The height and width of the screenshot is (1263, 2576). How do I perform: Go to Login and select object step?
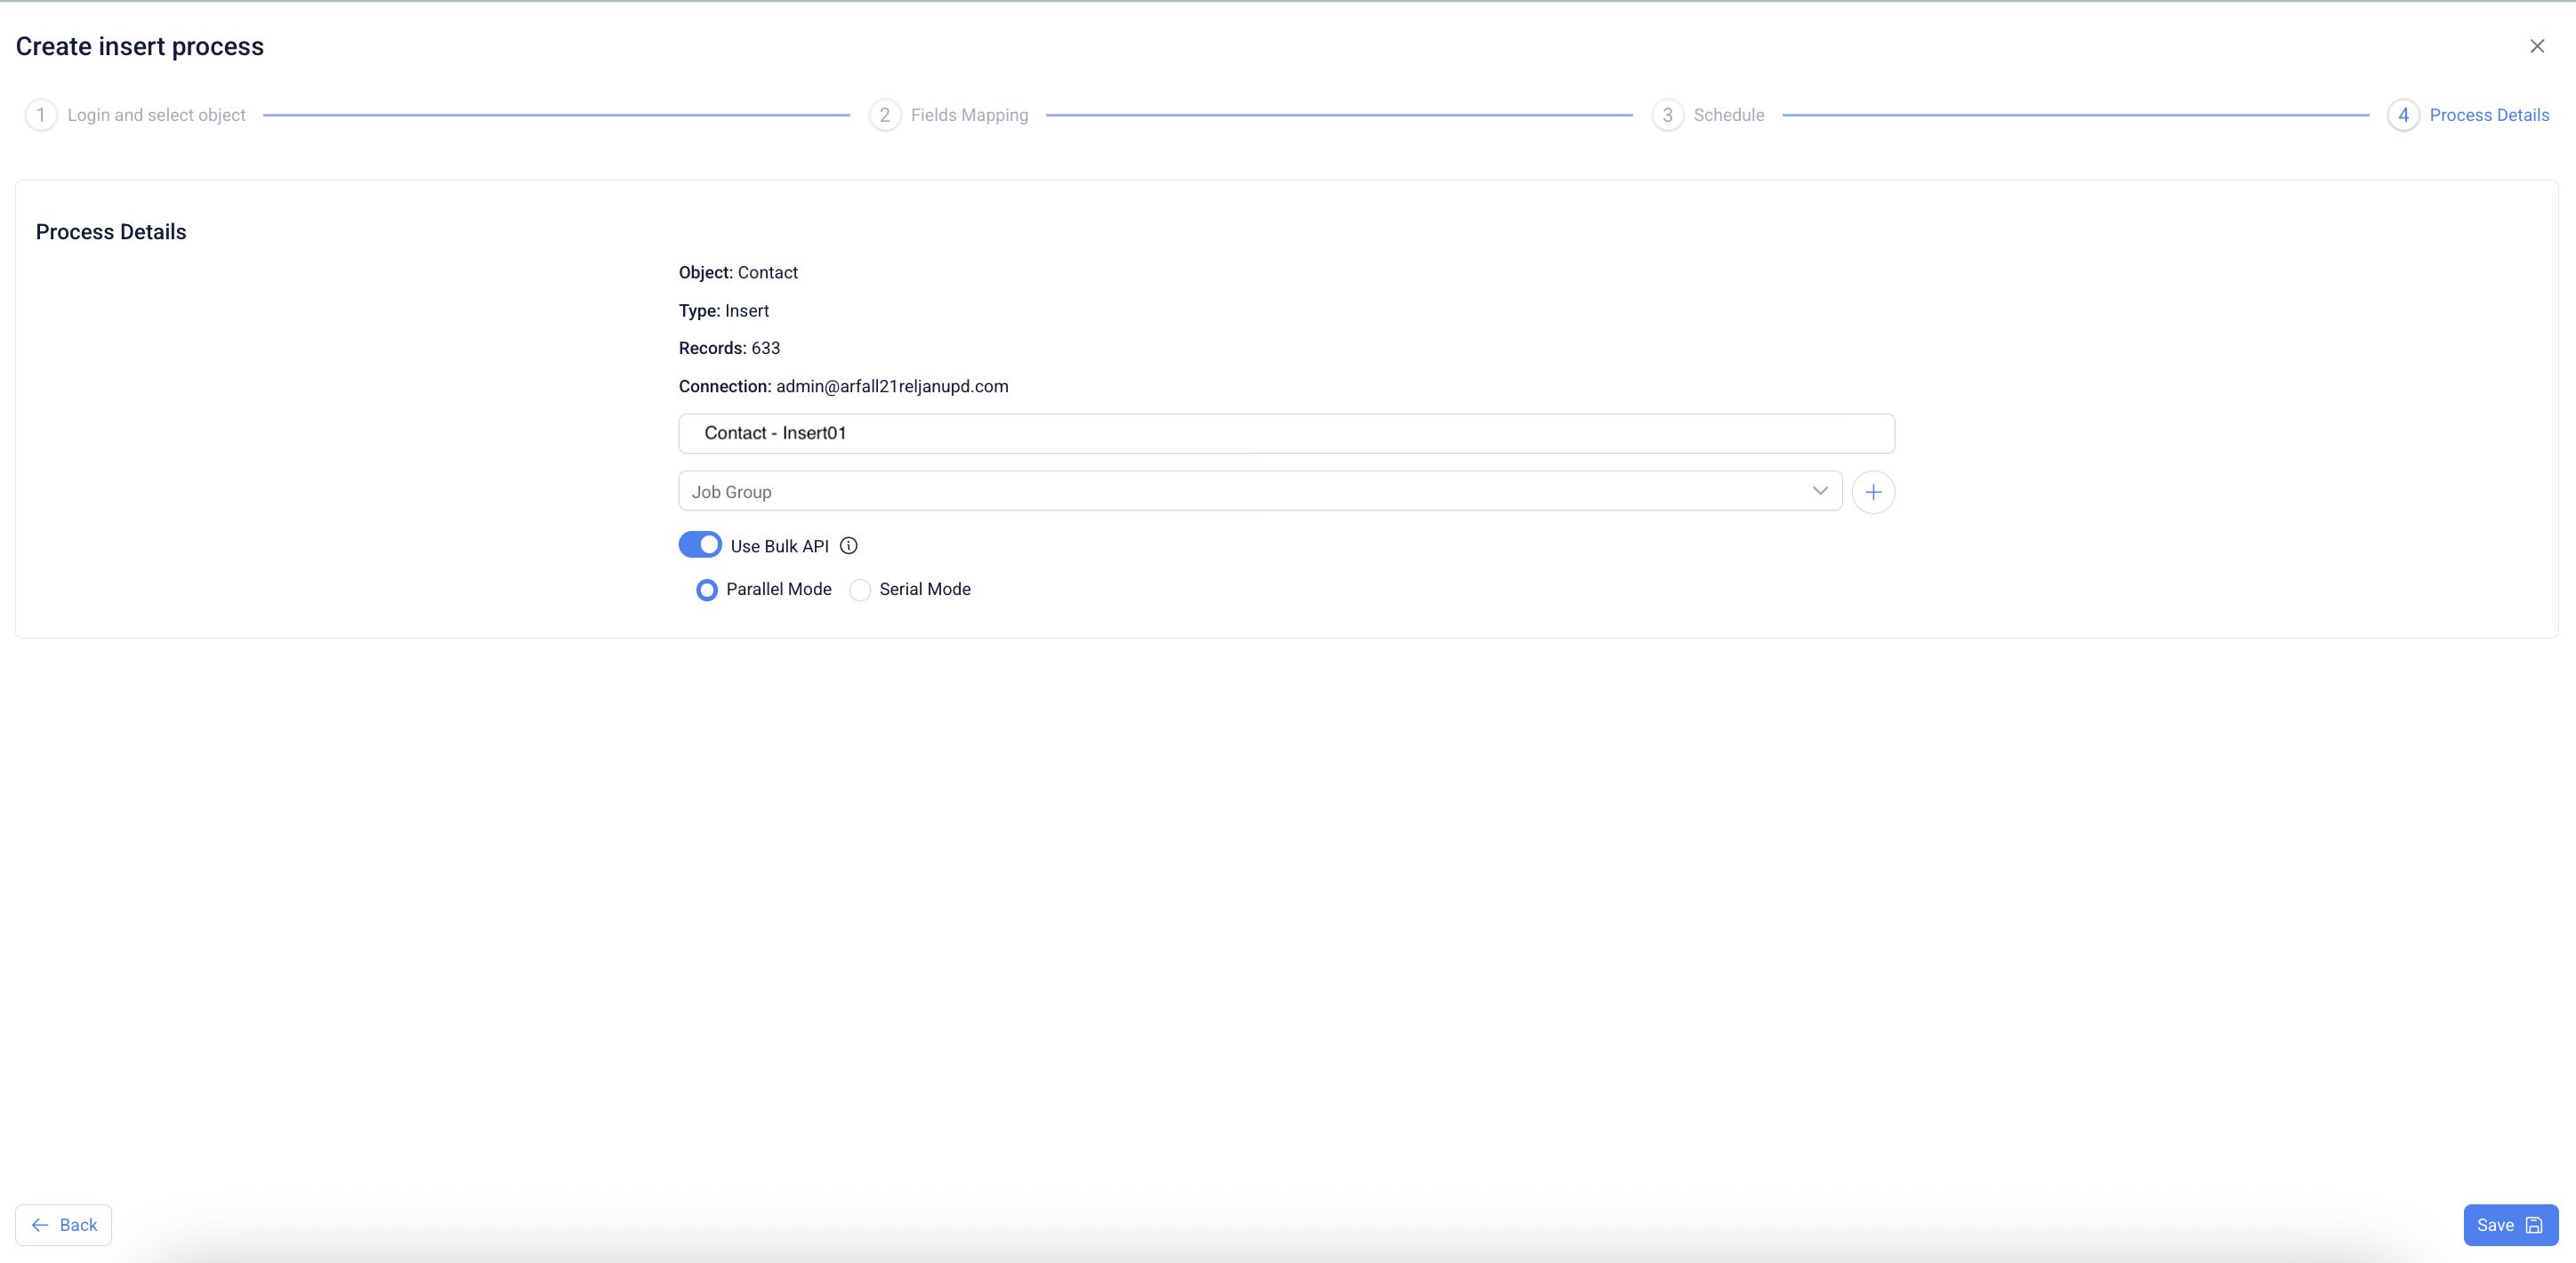click(x=156, y=115)
